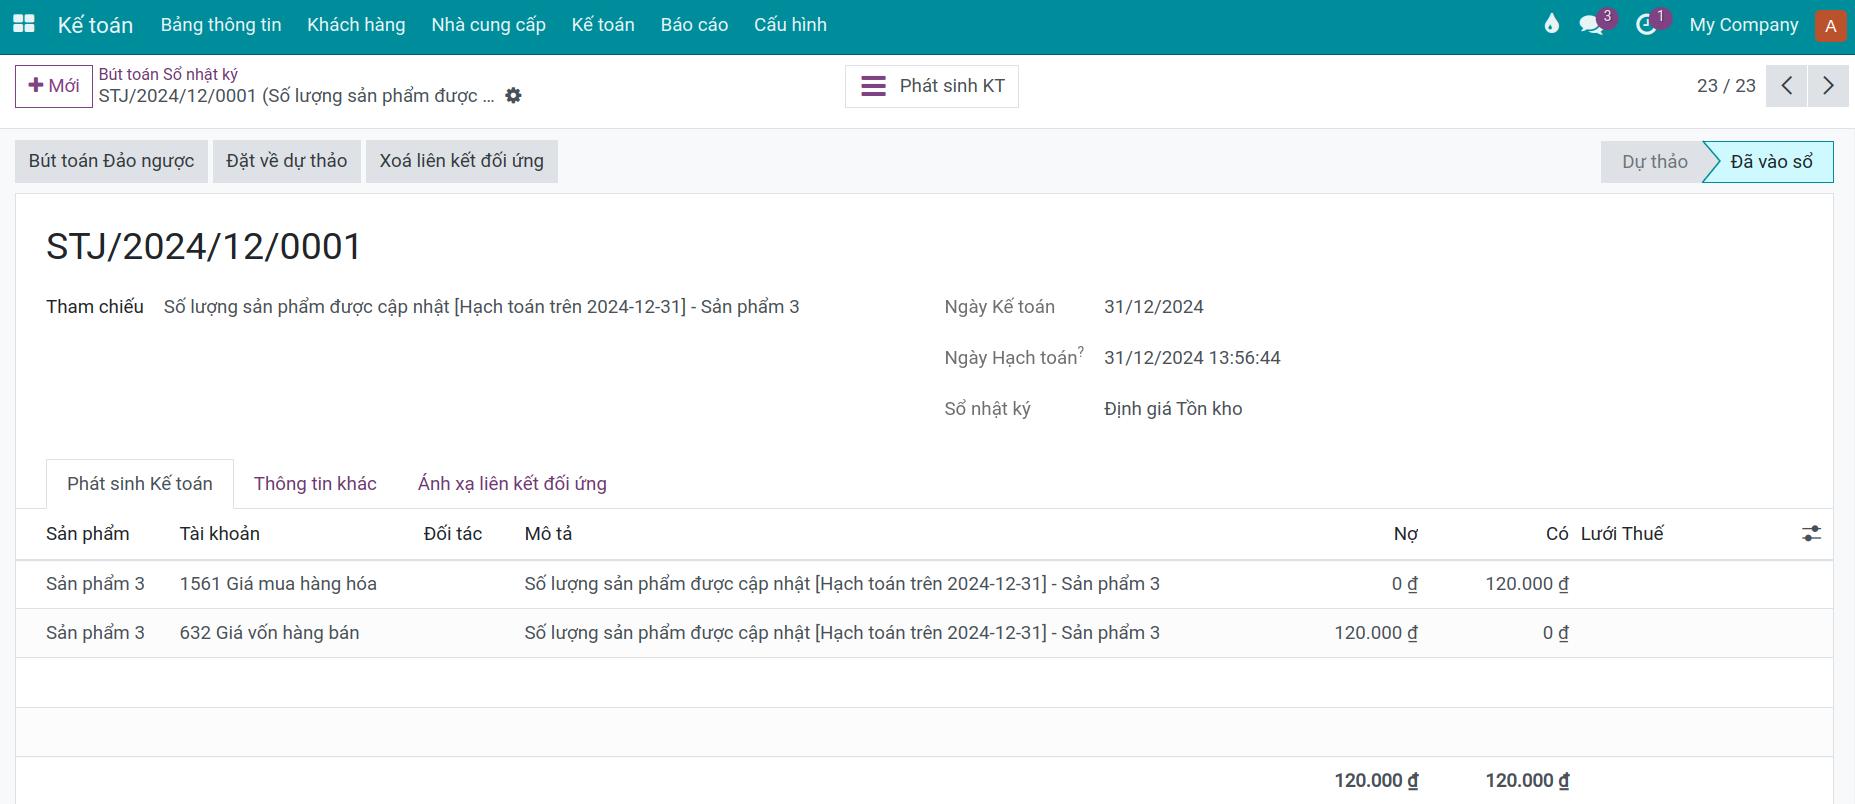Click the Ngày Kế toán value 31/12/2024
Viewport: 1855px width, 804px height.
click(1154, 307)
